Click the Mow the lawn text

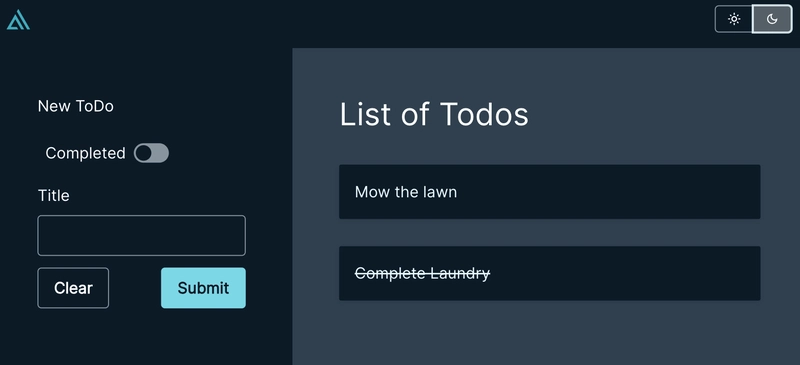406,192
